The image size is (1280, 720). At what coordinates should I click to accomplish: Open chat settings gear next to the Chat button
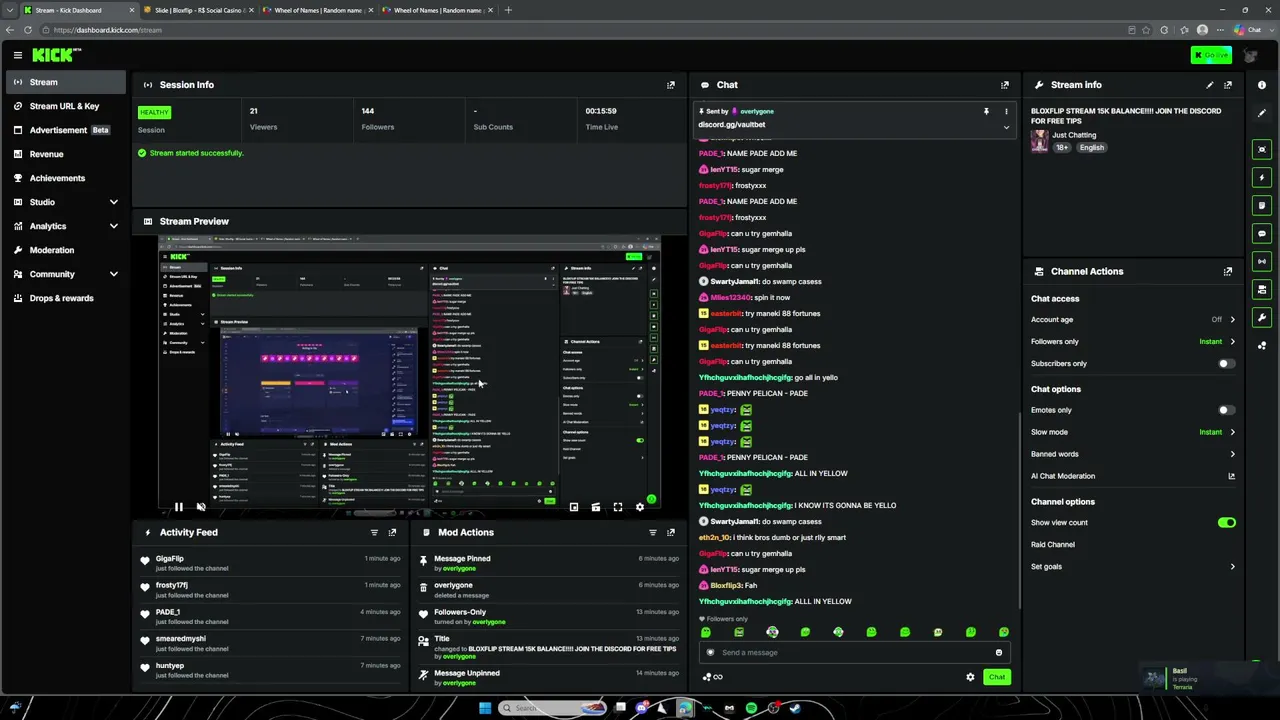coord(970,677)
